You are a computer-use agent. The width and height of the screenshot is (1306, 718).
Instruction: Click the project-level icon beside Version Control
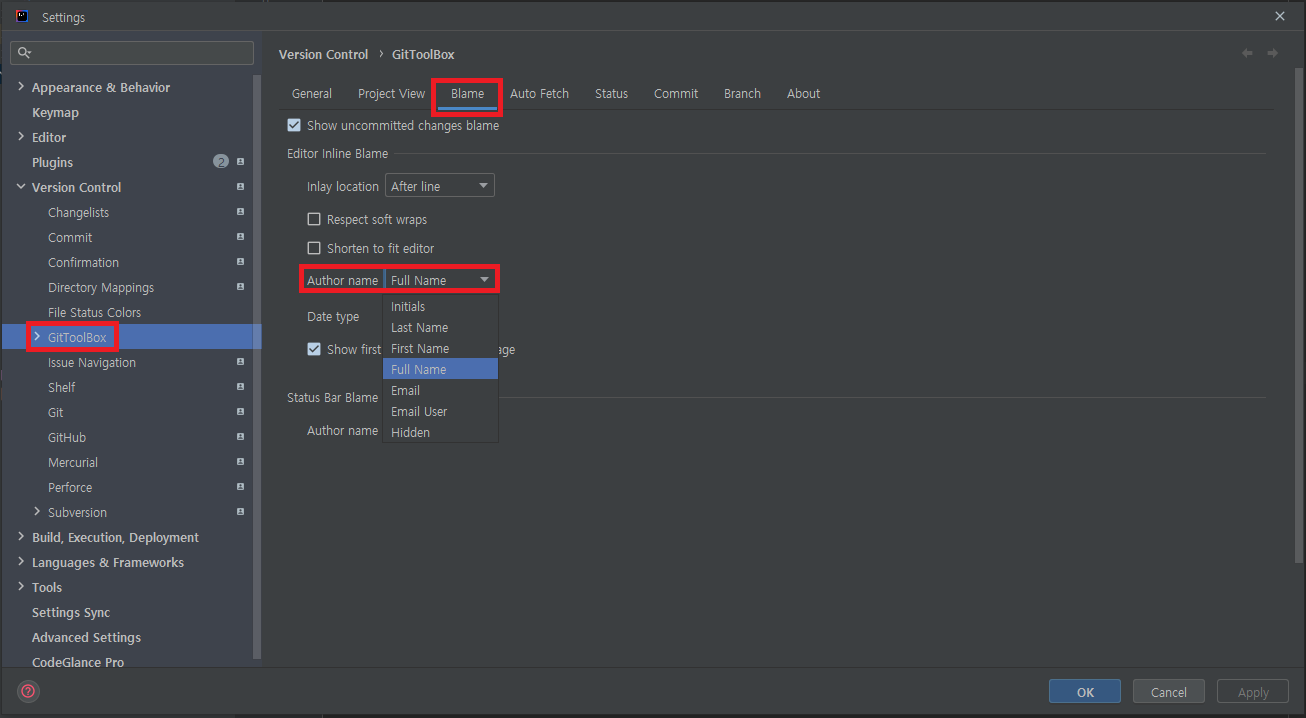click(x=240, y=187)
